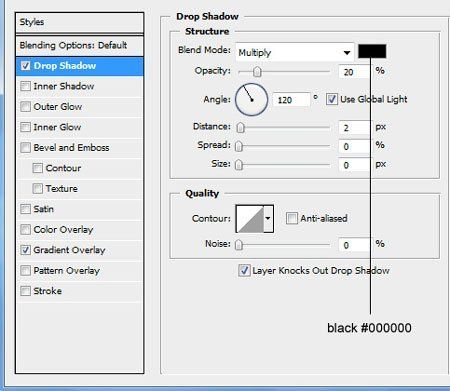Enable the Bevel and Emboss checkbox
This screenshot has height=391, width=450.
[26, 148]
